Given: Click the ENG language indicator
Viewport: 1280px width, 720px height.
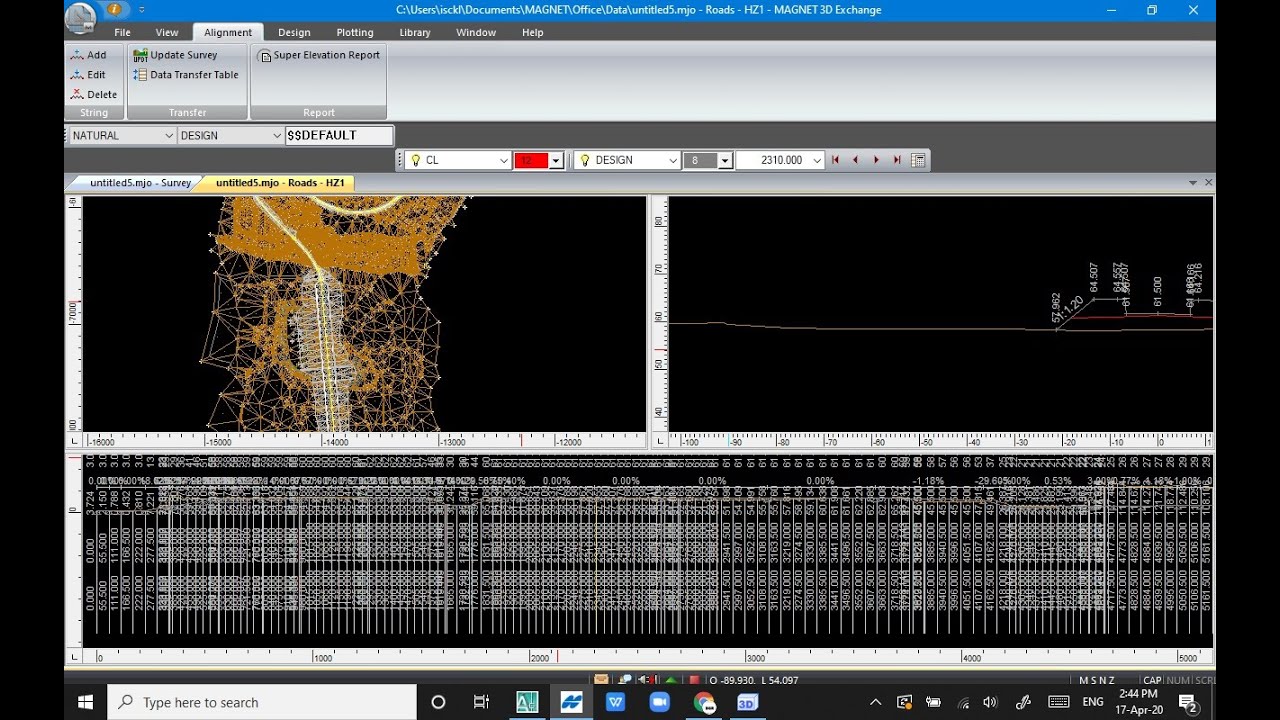Looking at the screenshot, I should point(1093,702).
